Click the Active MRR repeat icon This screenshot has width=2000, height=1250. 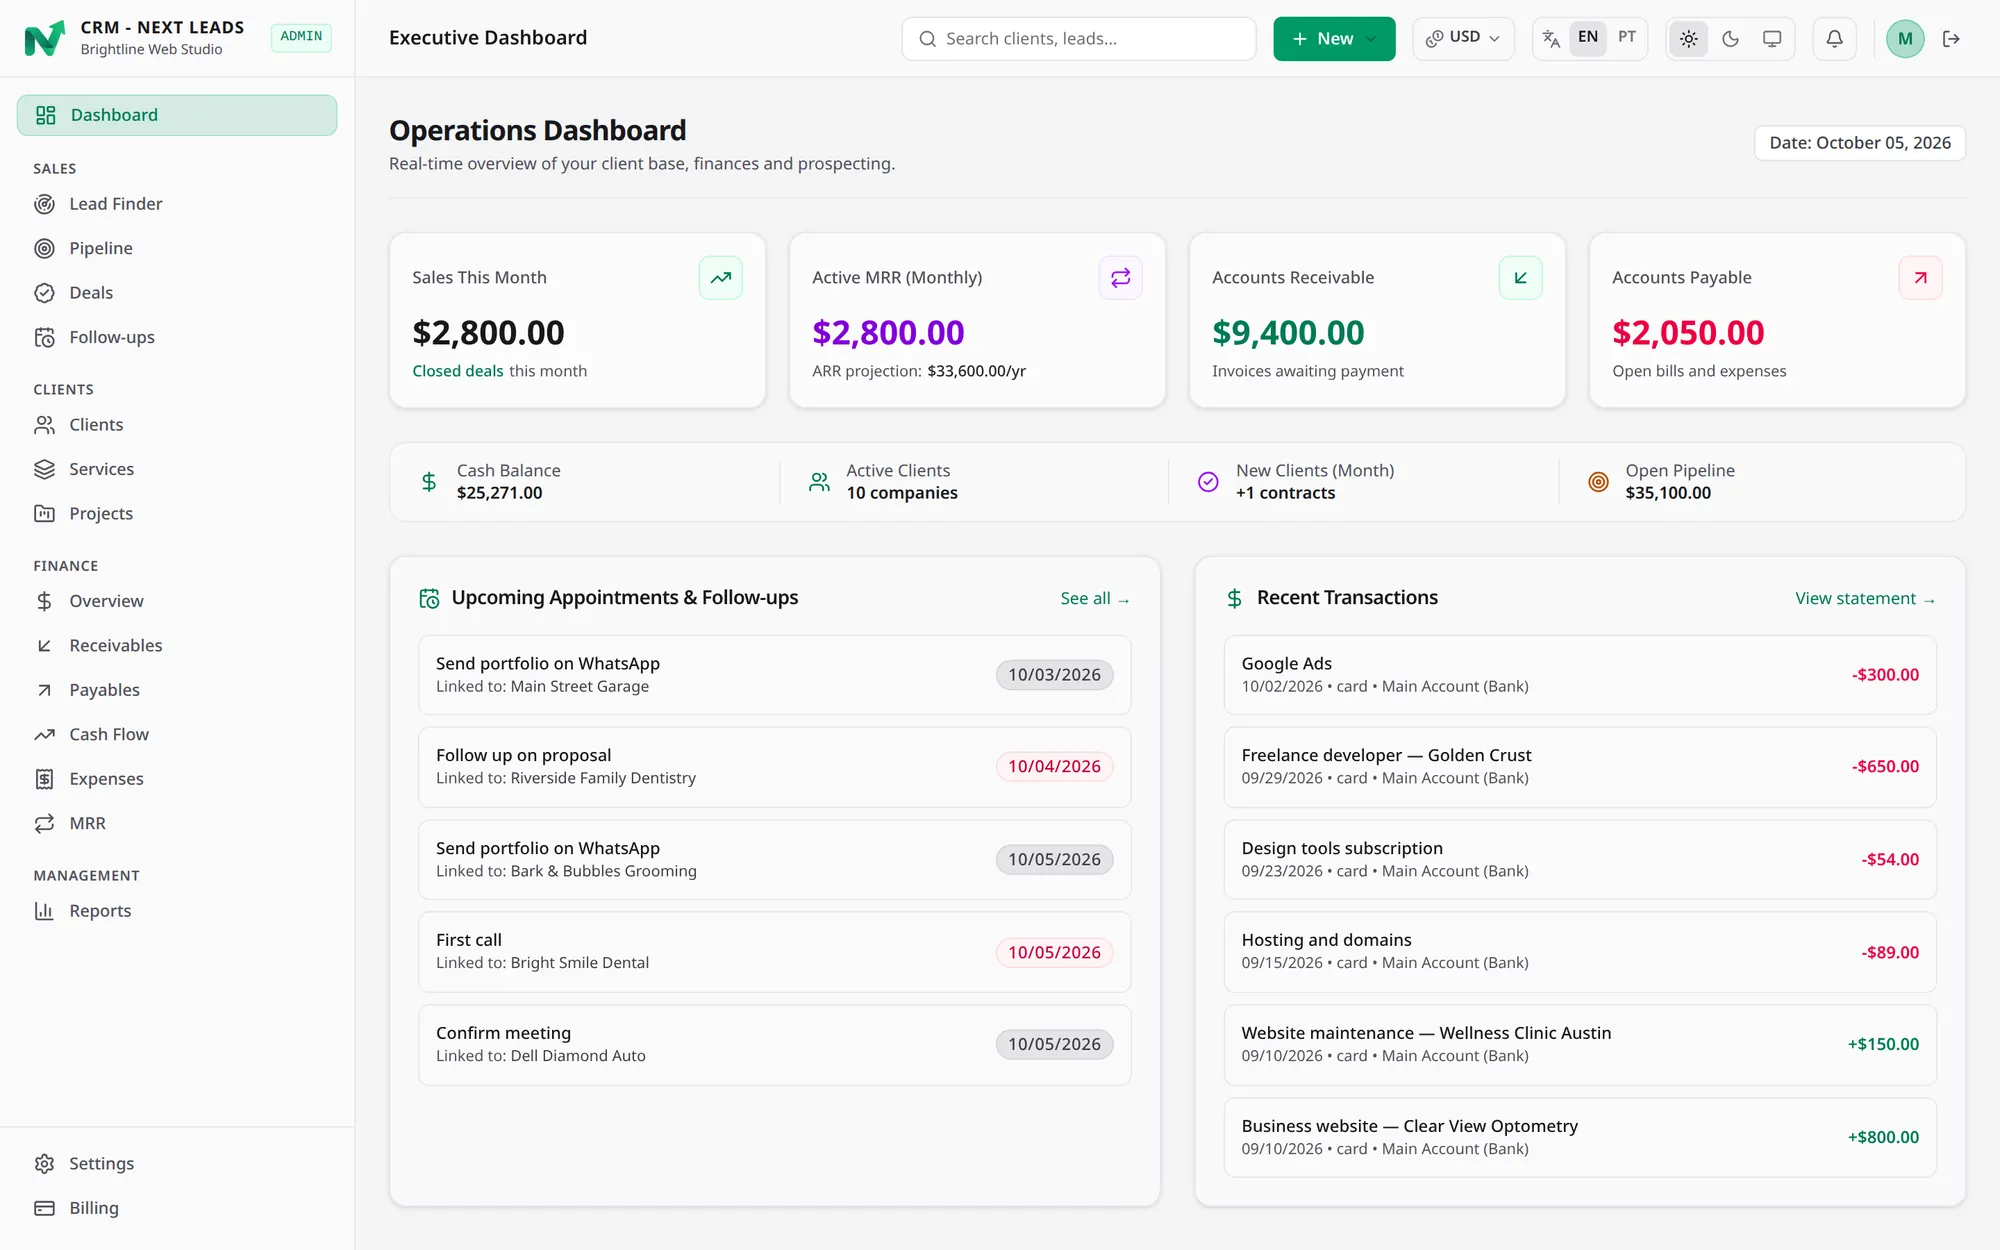point(1120,278)
